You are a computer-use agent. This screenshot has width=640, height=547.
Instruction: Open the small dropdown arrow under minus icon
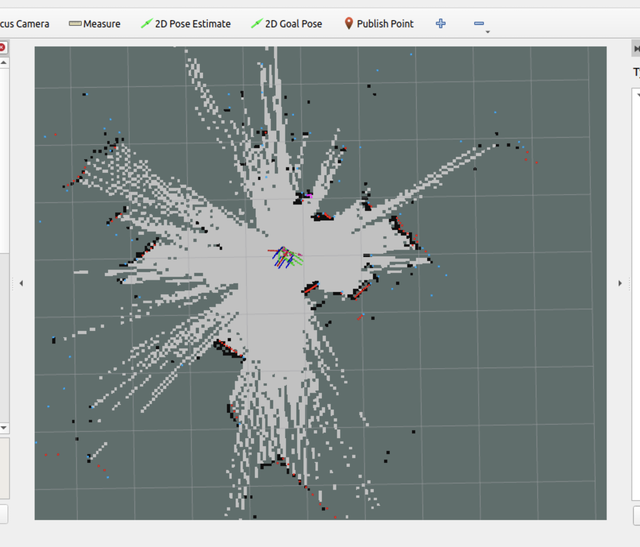pos(487,32)
